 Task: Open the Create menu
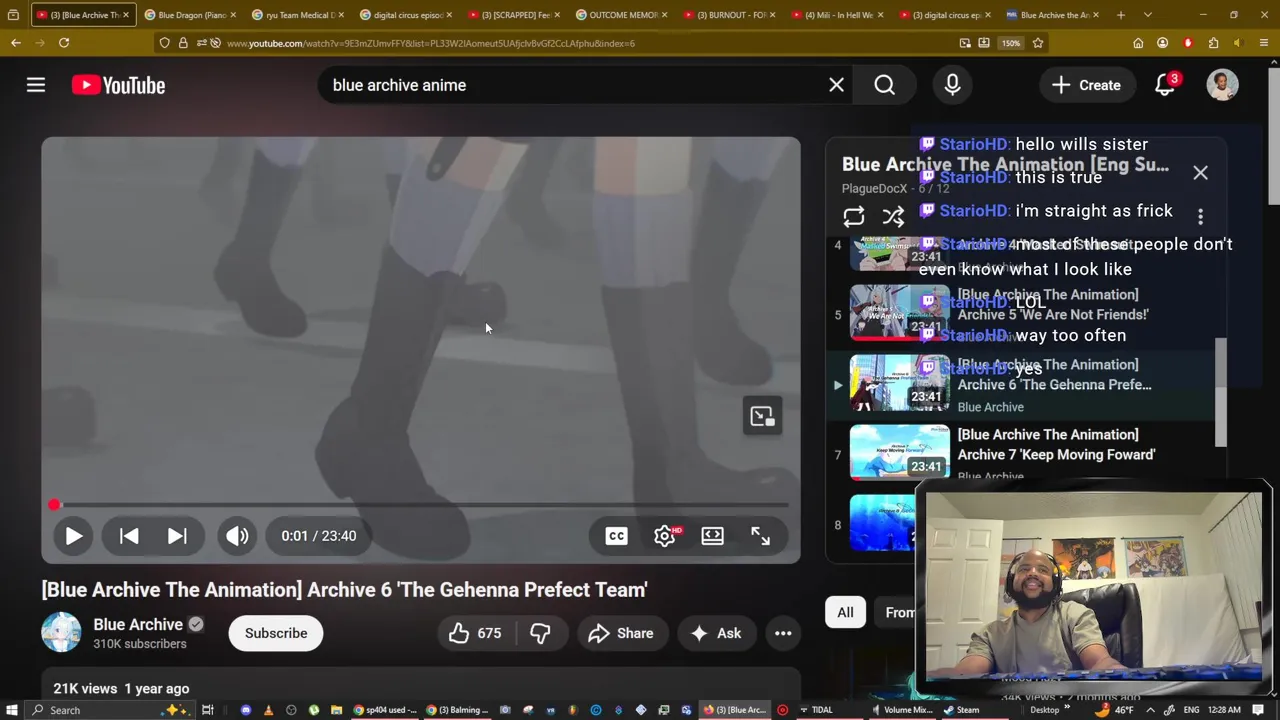click(x=1086, y=85)
